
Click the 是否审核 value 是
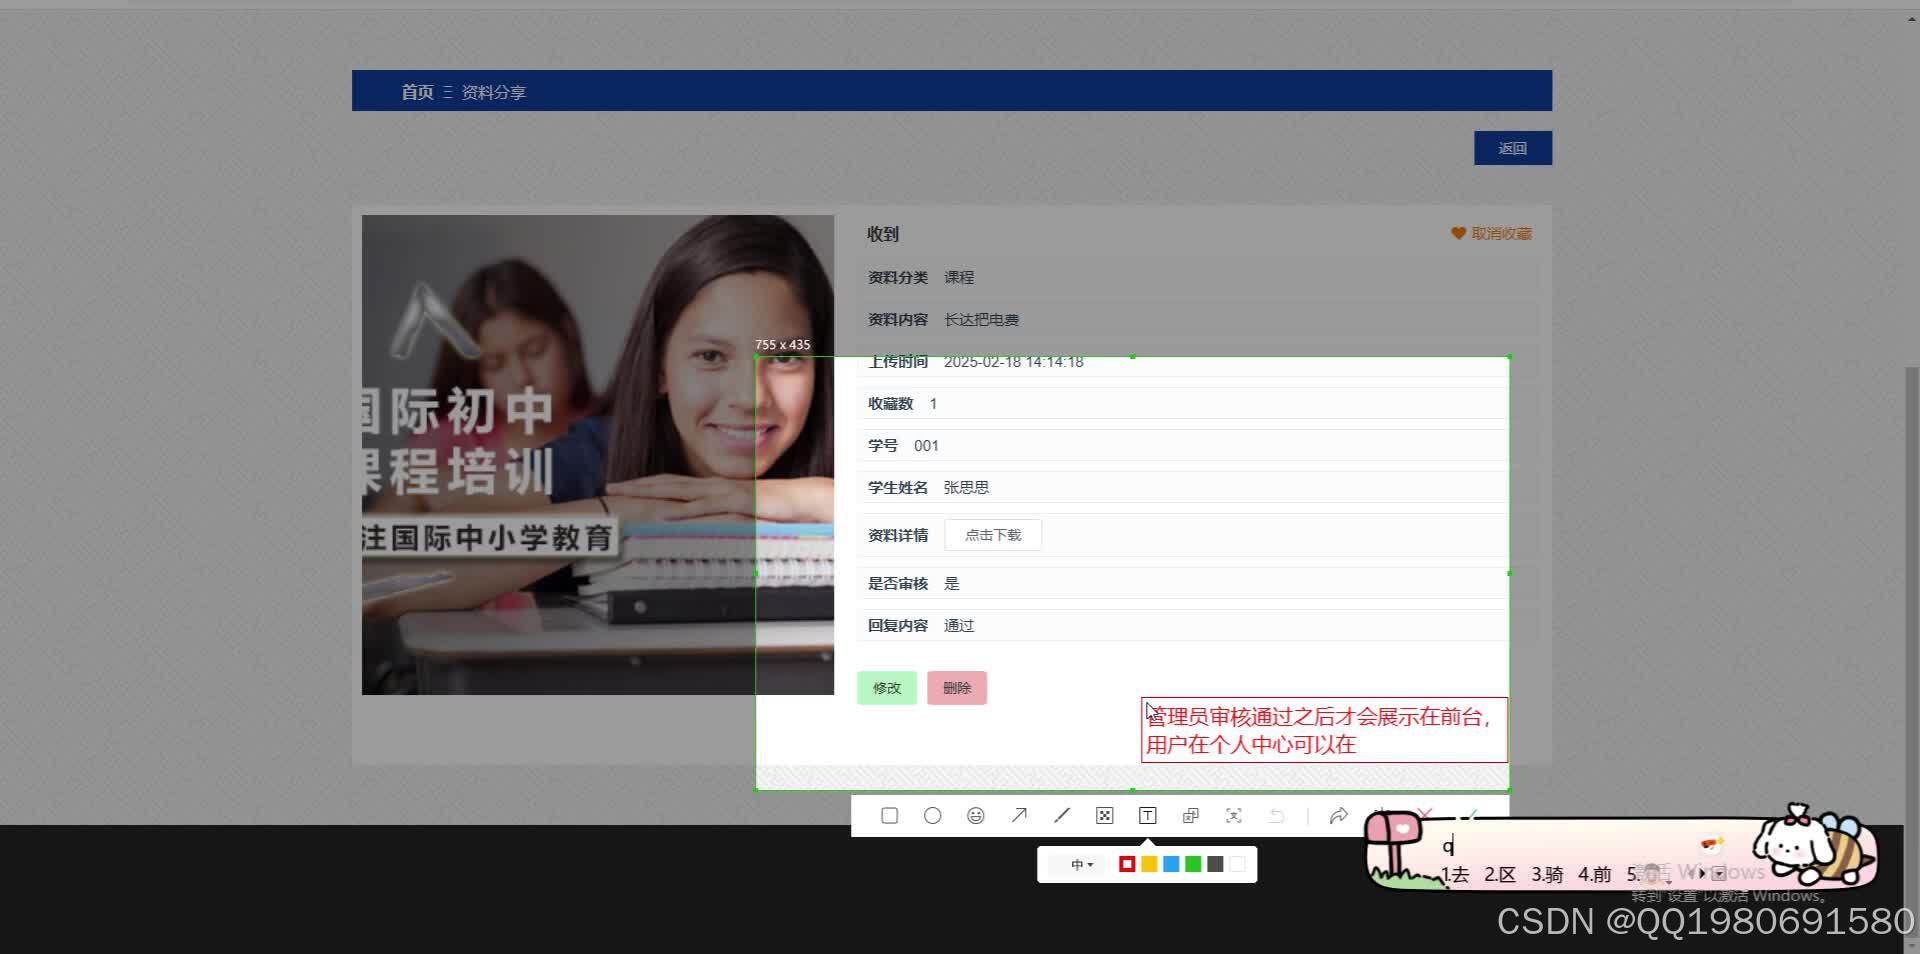point(952,584)
